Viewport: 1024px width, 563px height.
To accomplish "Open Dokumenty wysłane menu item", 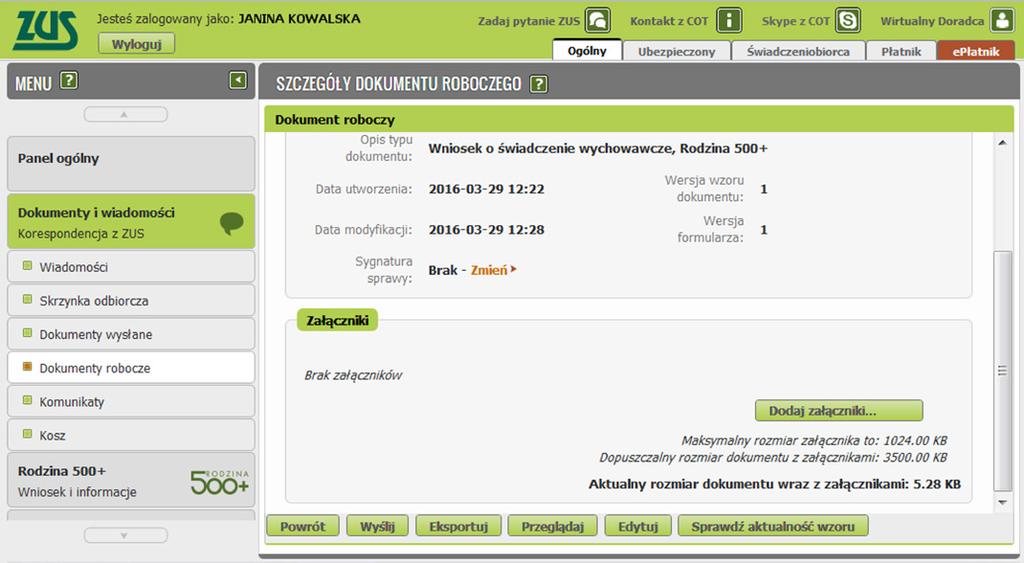I will click(x=131, y=334).
